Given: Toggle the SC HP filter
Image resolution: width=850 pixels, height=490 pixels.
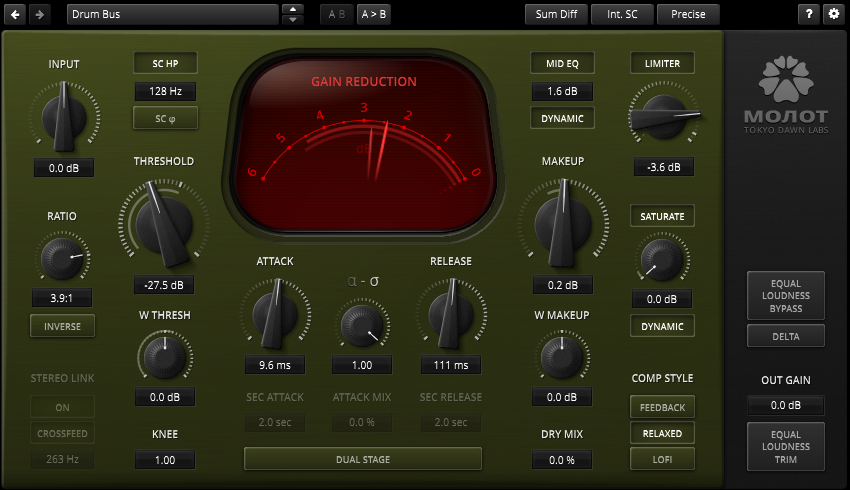Looking at the screenshot, I should [x=165, y=63].
